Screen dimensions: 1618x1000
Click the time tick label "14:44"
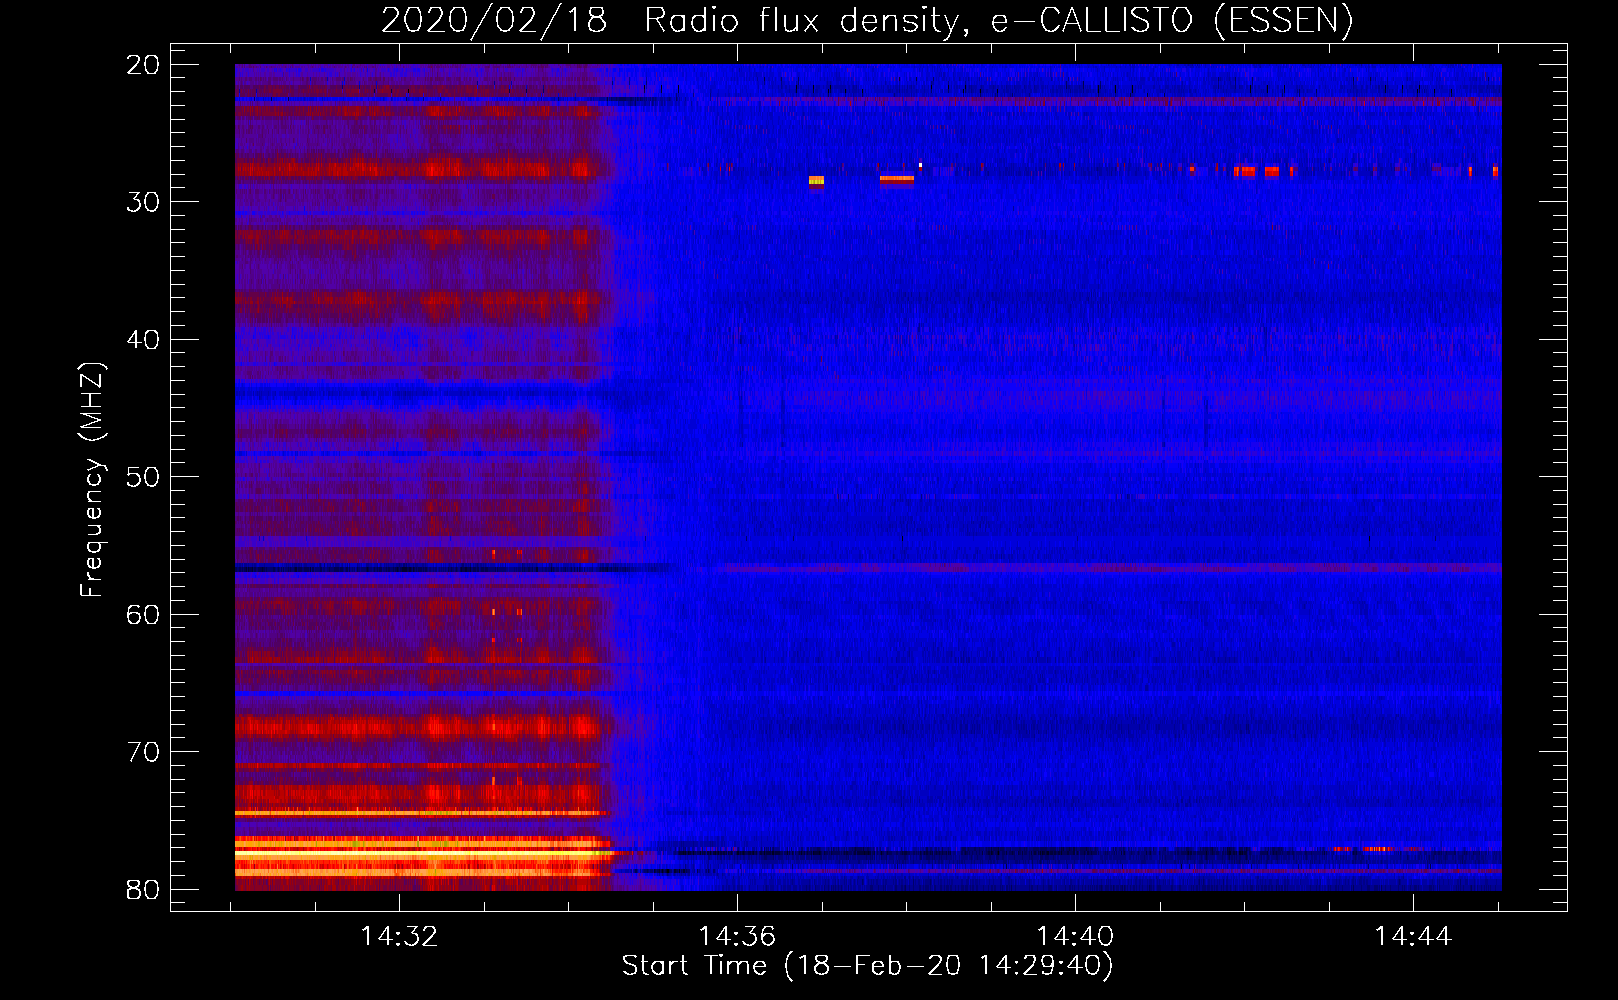coord(1413,937)
